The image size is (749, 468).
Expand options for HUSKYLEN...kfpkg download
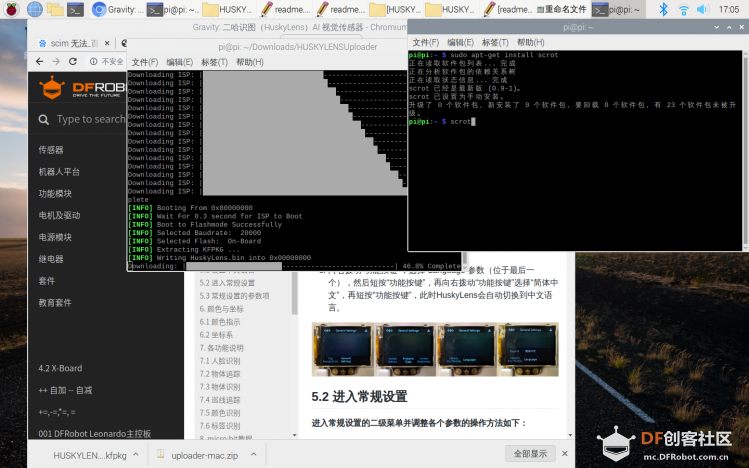[x=136, y=455]
